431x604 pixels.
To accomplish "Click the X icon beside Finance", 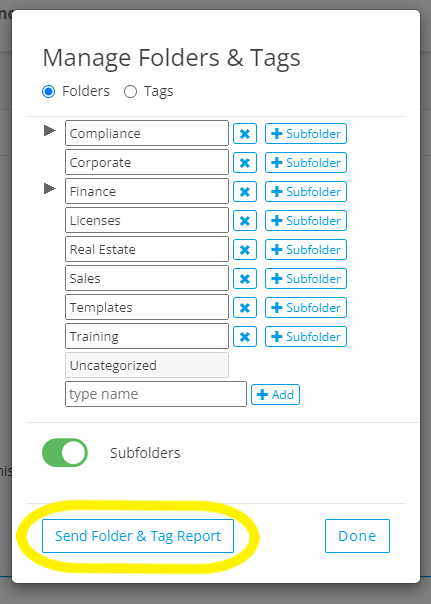I will (245, 191).
